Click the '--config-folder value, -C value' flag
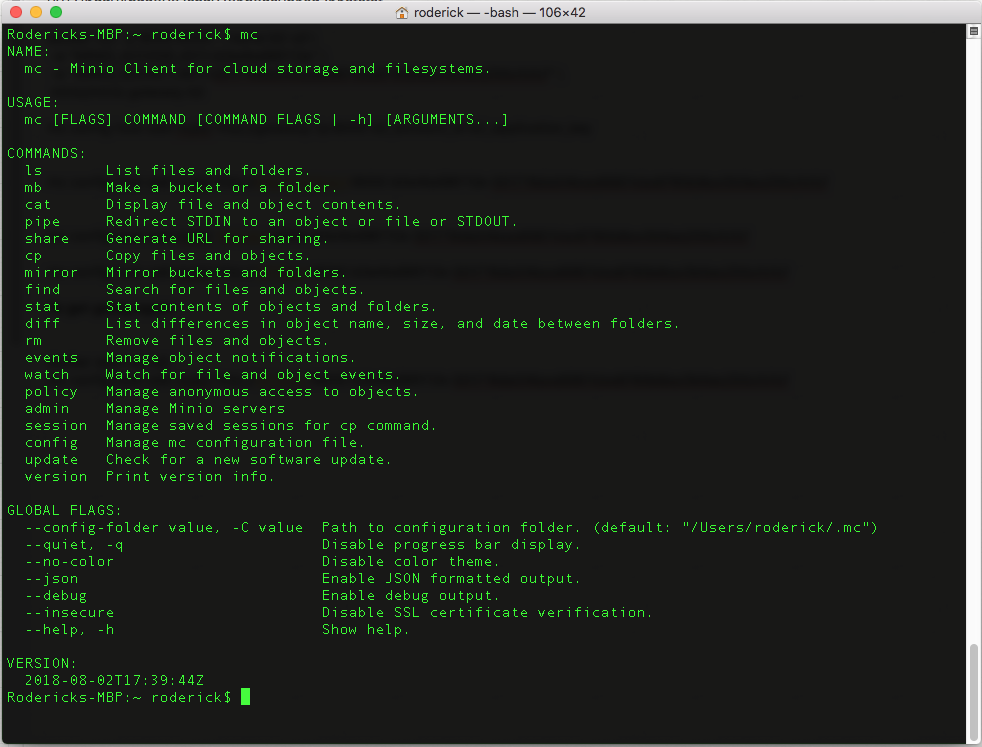 click(164, 527)
